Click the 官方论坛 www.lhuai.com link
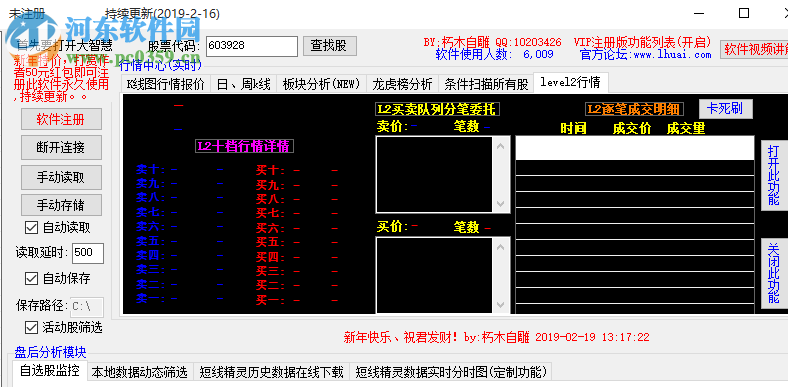Image resolution: width=788 pixels, height=387 pixels. (645, 55)
